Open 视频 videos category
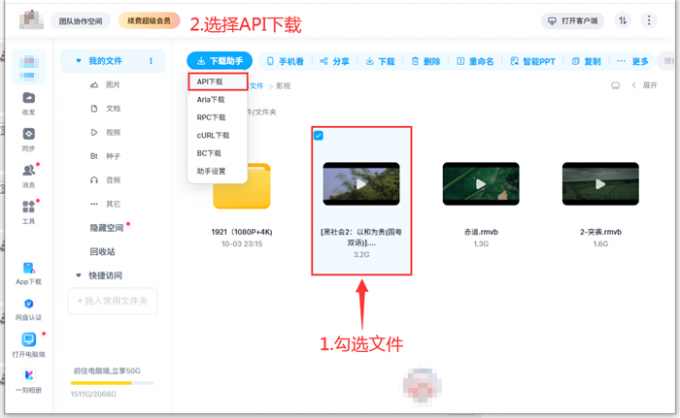 pyautogui.click(x=105, y=133)
